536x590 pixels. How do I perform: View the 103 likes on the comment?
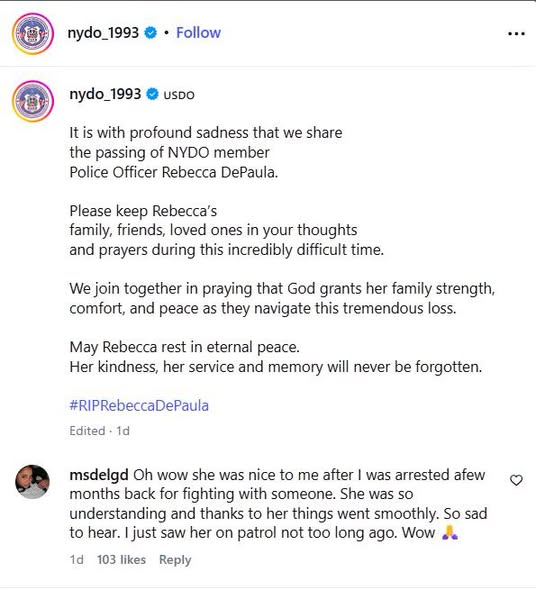121,560
